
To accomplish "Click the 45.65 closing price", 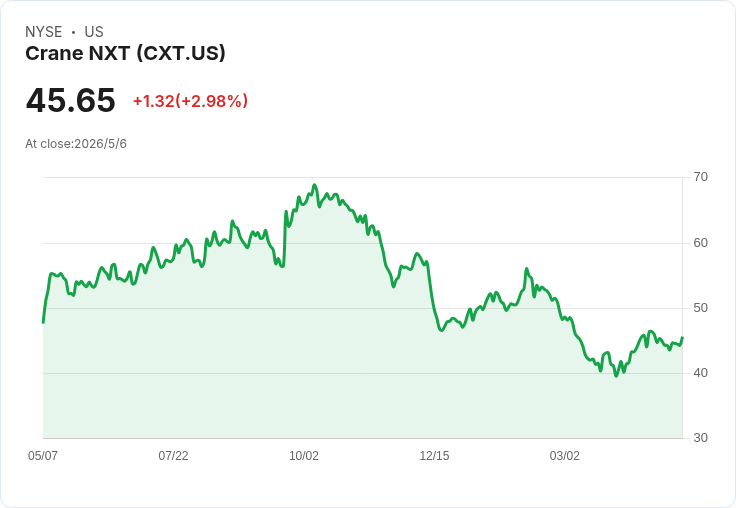I will (x=70, y=100).
